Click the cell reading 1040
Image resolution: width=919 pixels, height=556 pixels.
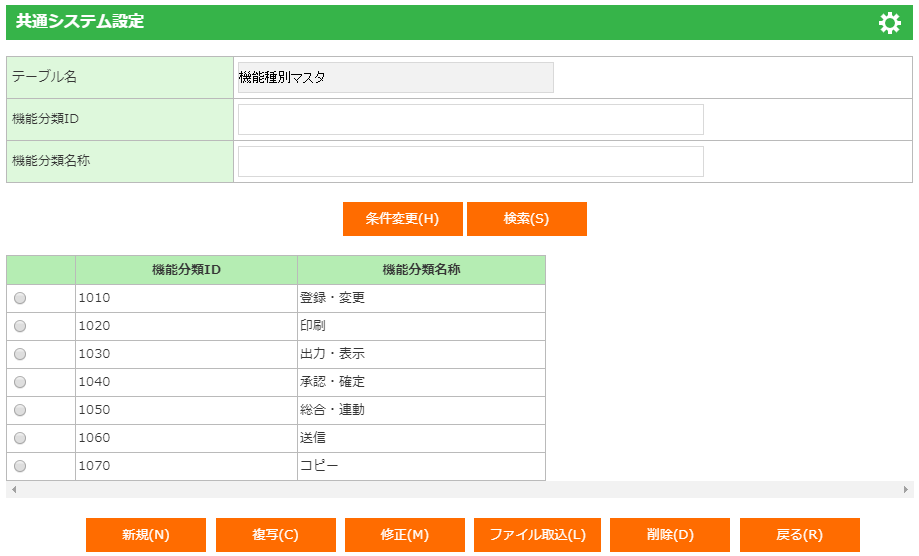(x=186, y=382)
